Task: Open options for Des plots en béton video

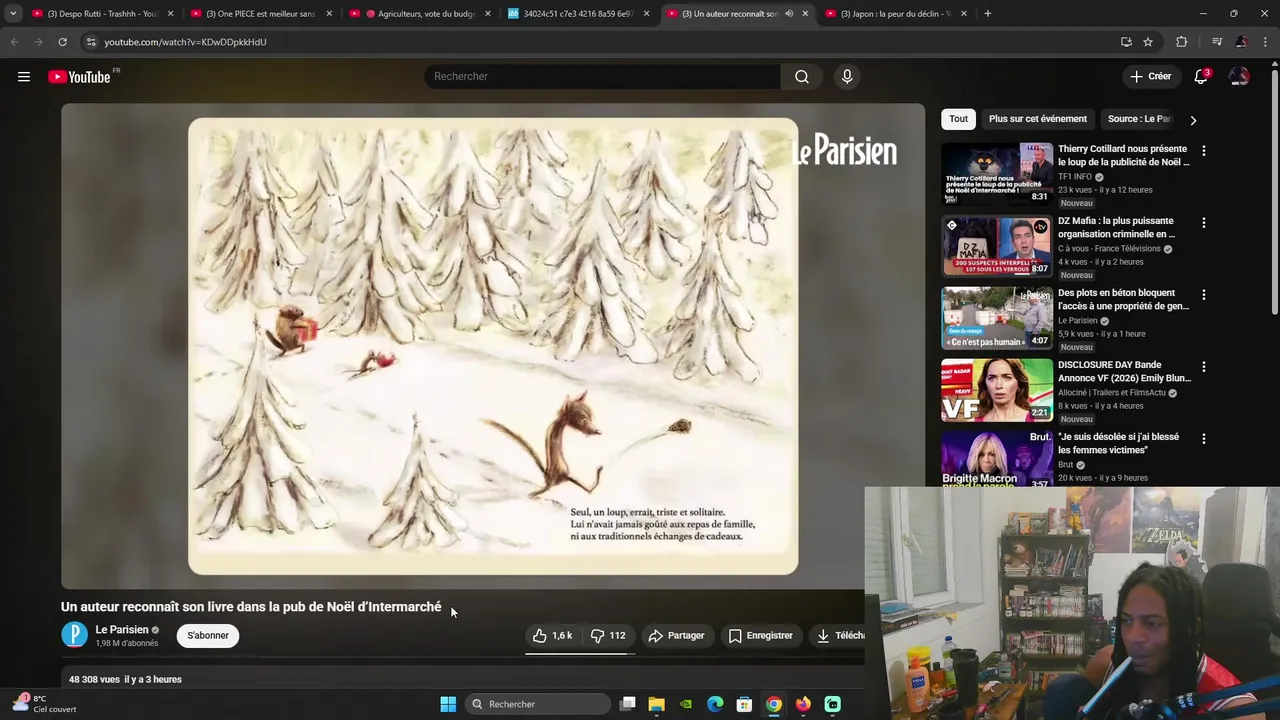Action: click(x=1203, y=295)
